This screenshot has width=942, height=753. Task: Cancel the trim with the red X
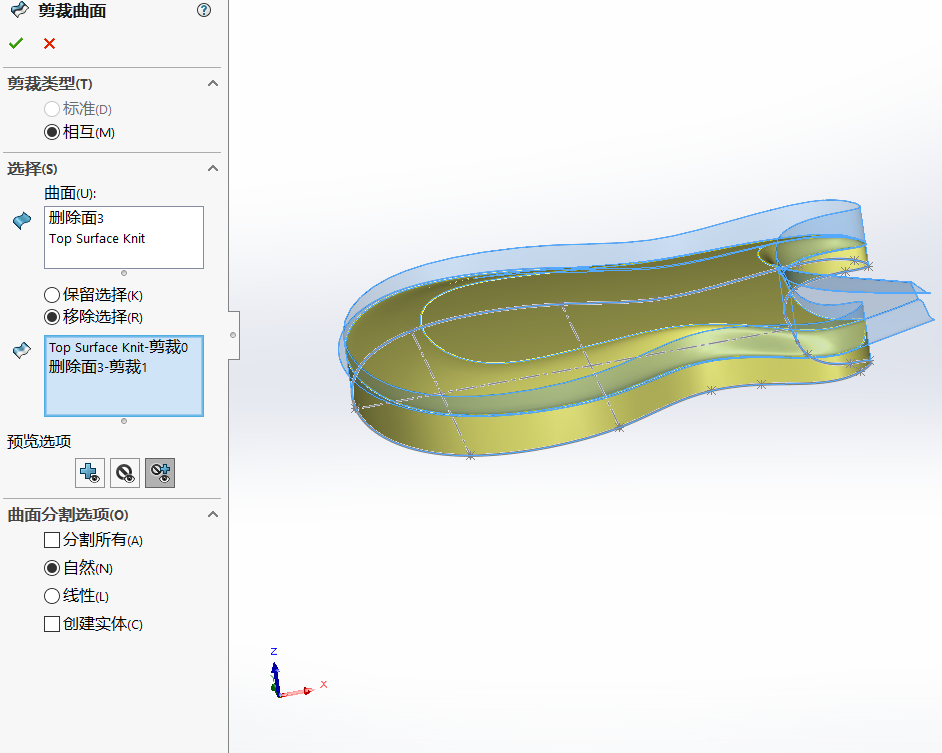49,43
